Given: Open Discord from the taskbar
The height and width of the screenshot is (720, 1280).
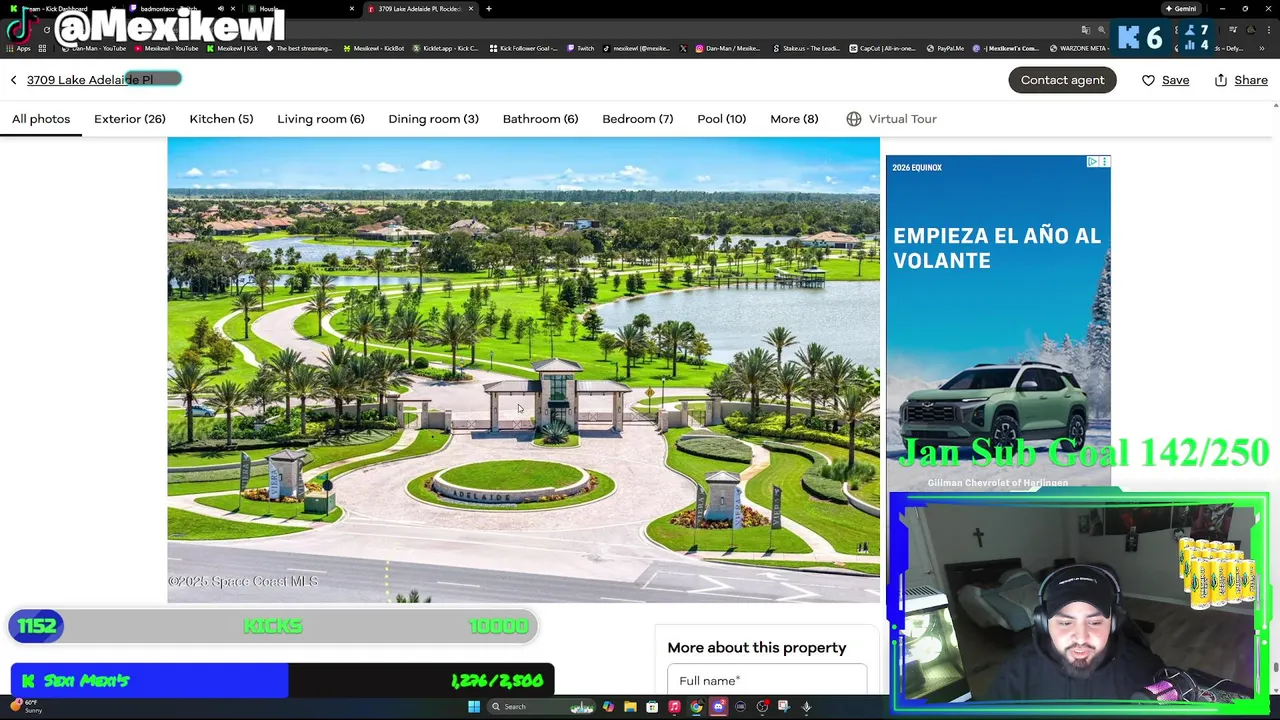Looking at the screenshot, I should click(x=718, y=706).
